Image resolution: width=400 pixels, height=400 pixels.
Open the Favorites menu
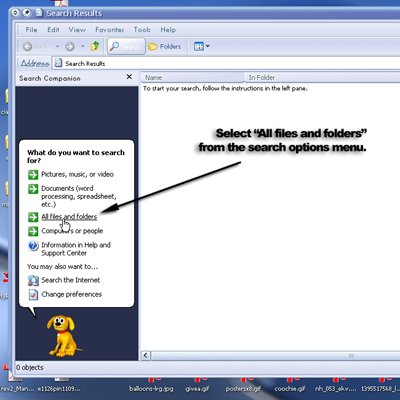(109, 30)
